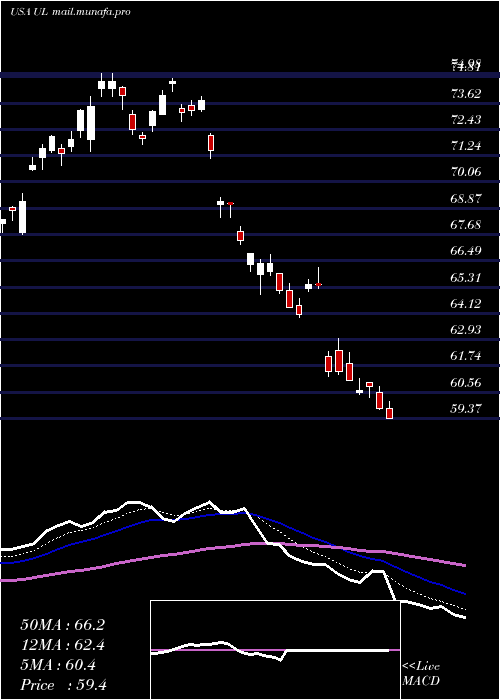
Task: Select the 65.31 price axis label
Action: 466,278
